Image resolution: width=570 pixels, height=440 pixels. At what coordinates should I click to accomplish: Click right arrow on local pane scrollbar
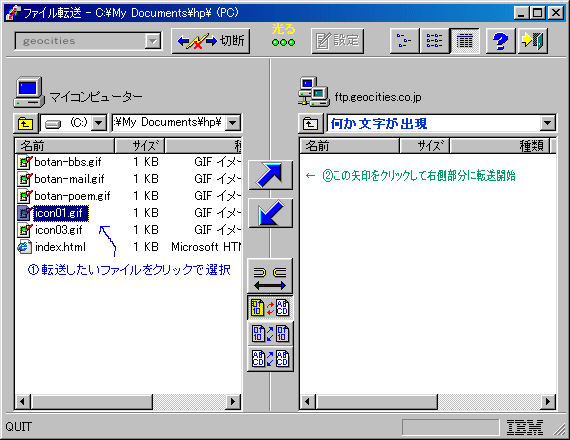coord(233,402)
